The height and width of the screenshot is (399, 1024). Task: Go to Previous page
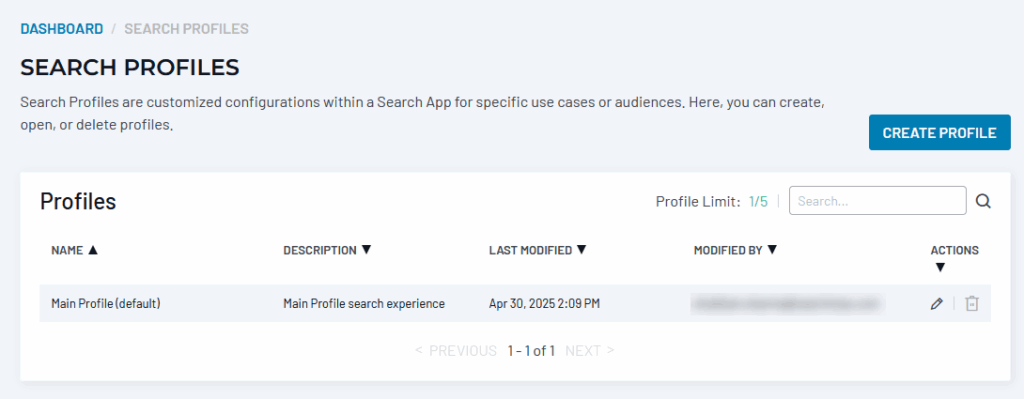456,351
